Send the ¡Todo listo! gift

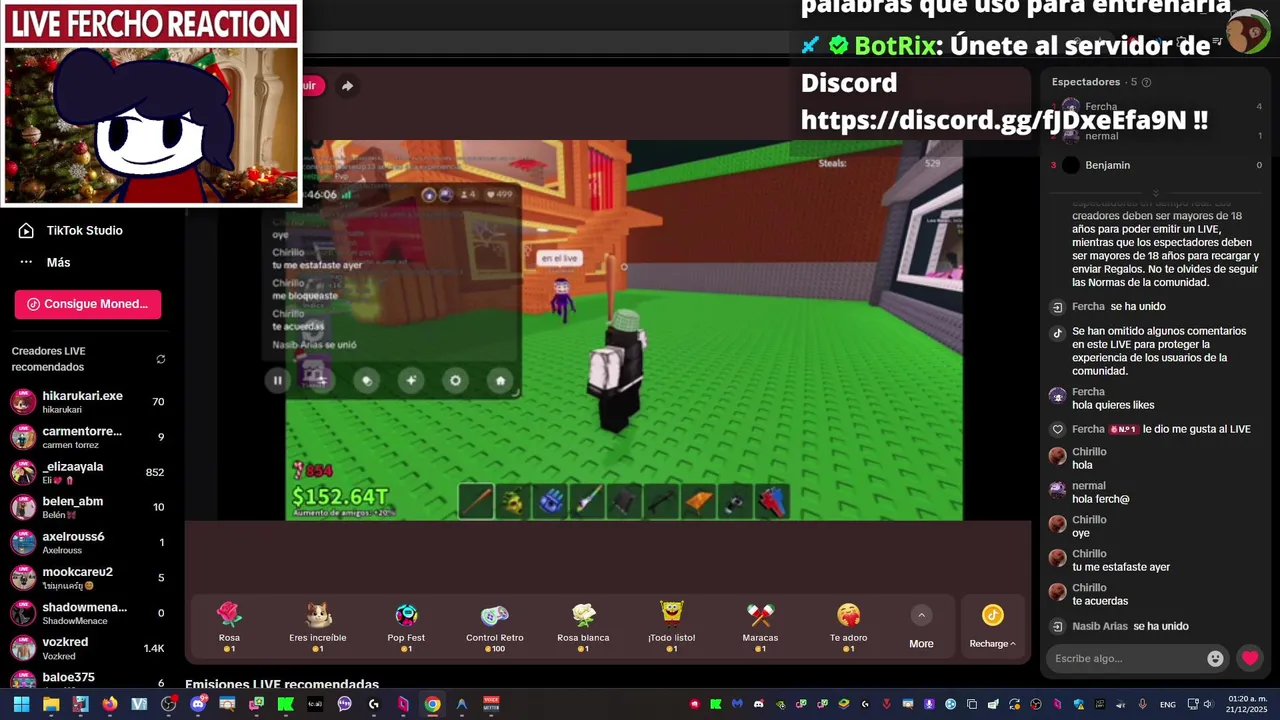(671, 627)
